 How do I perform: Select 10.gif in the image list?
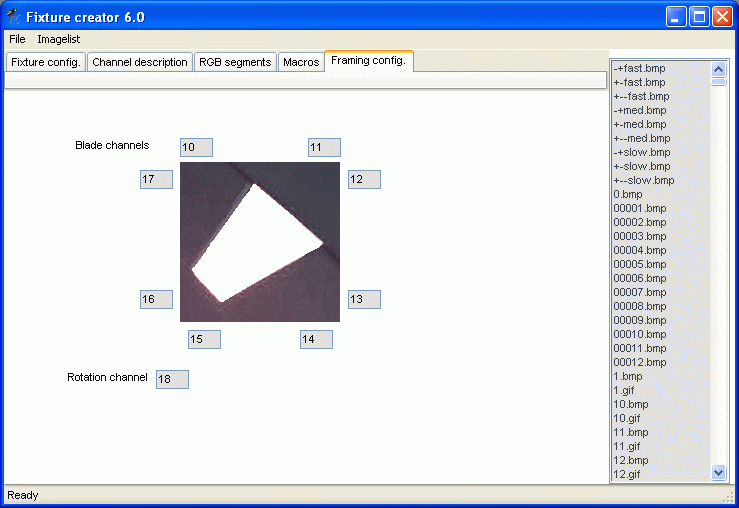627,418
